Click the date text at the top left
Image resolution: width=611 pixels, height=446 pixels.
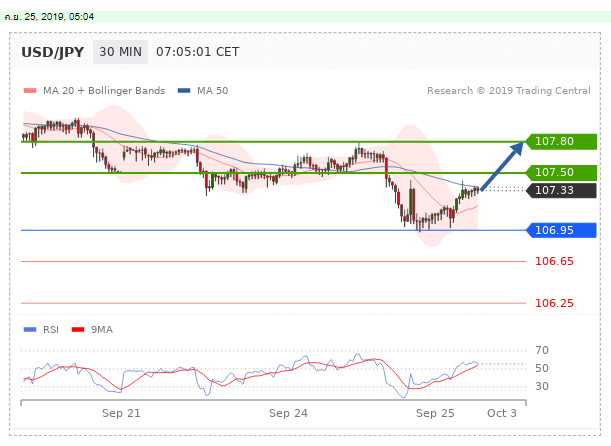tap(49, 17)
